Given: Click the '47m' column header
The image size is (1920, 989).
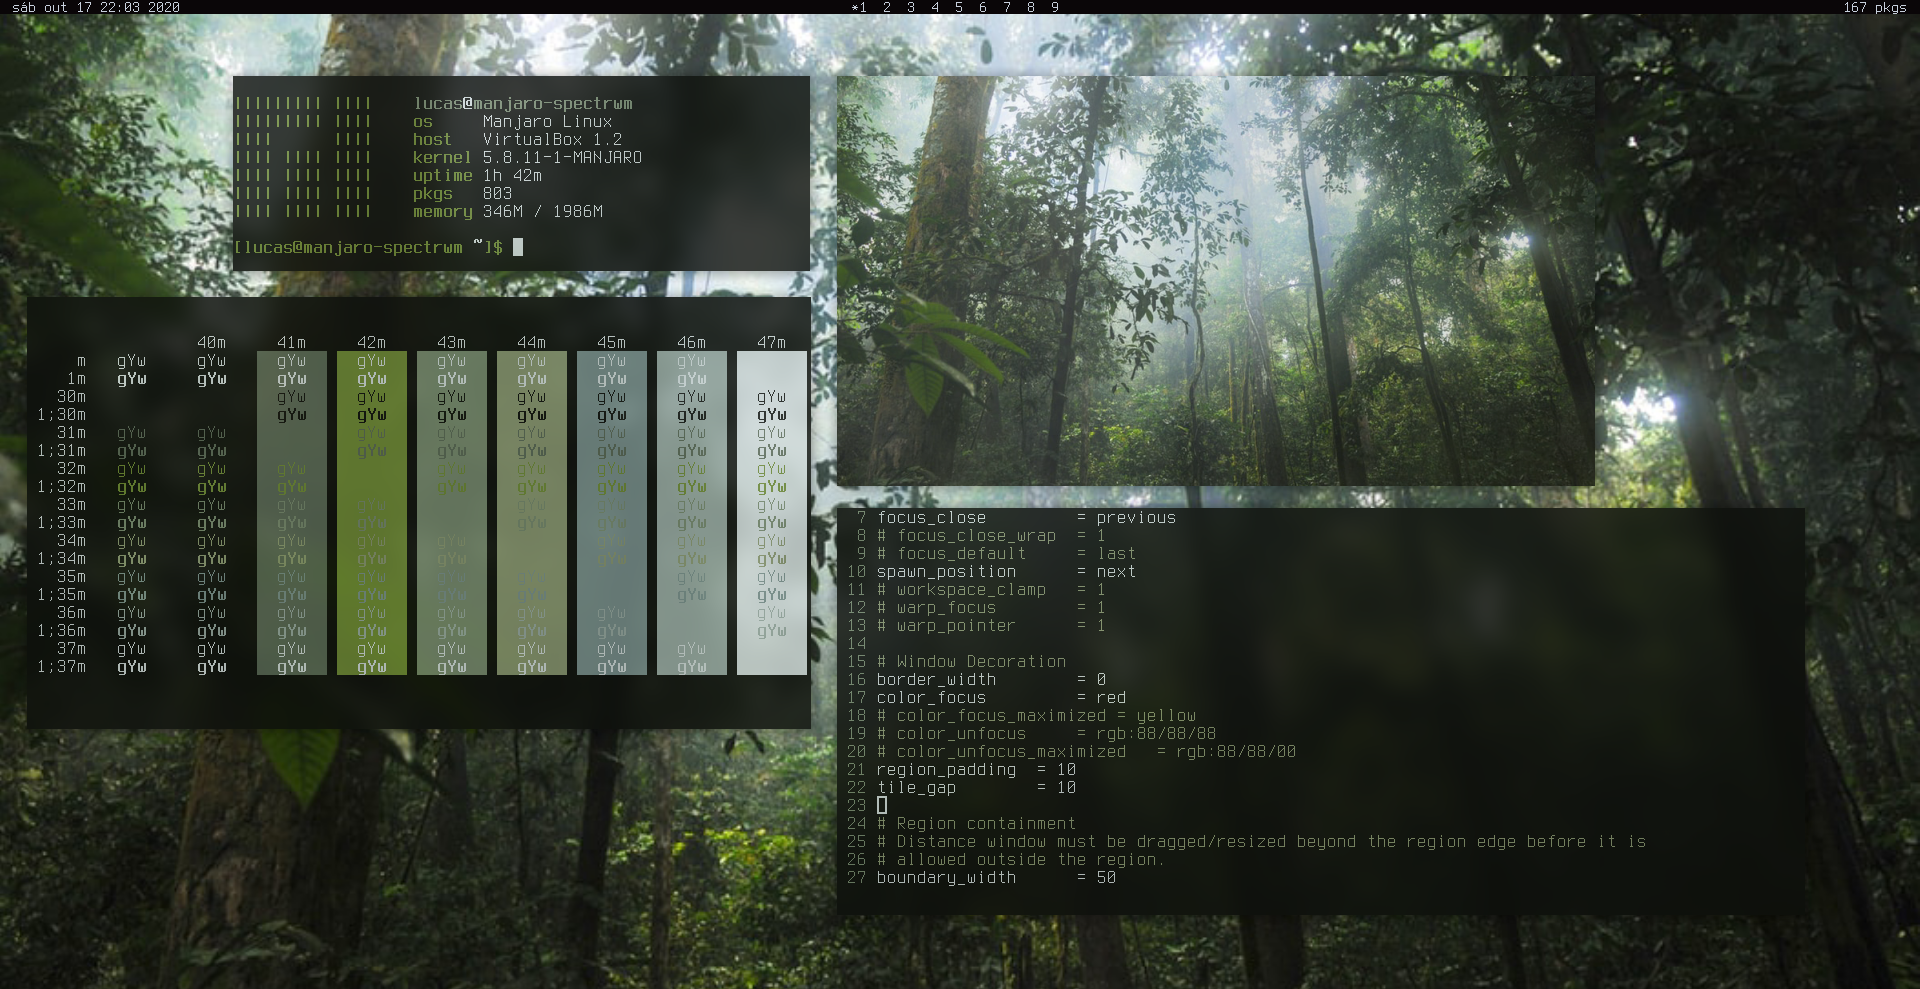Looking at the screenshot, I should (771, 342).
